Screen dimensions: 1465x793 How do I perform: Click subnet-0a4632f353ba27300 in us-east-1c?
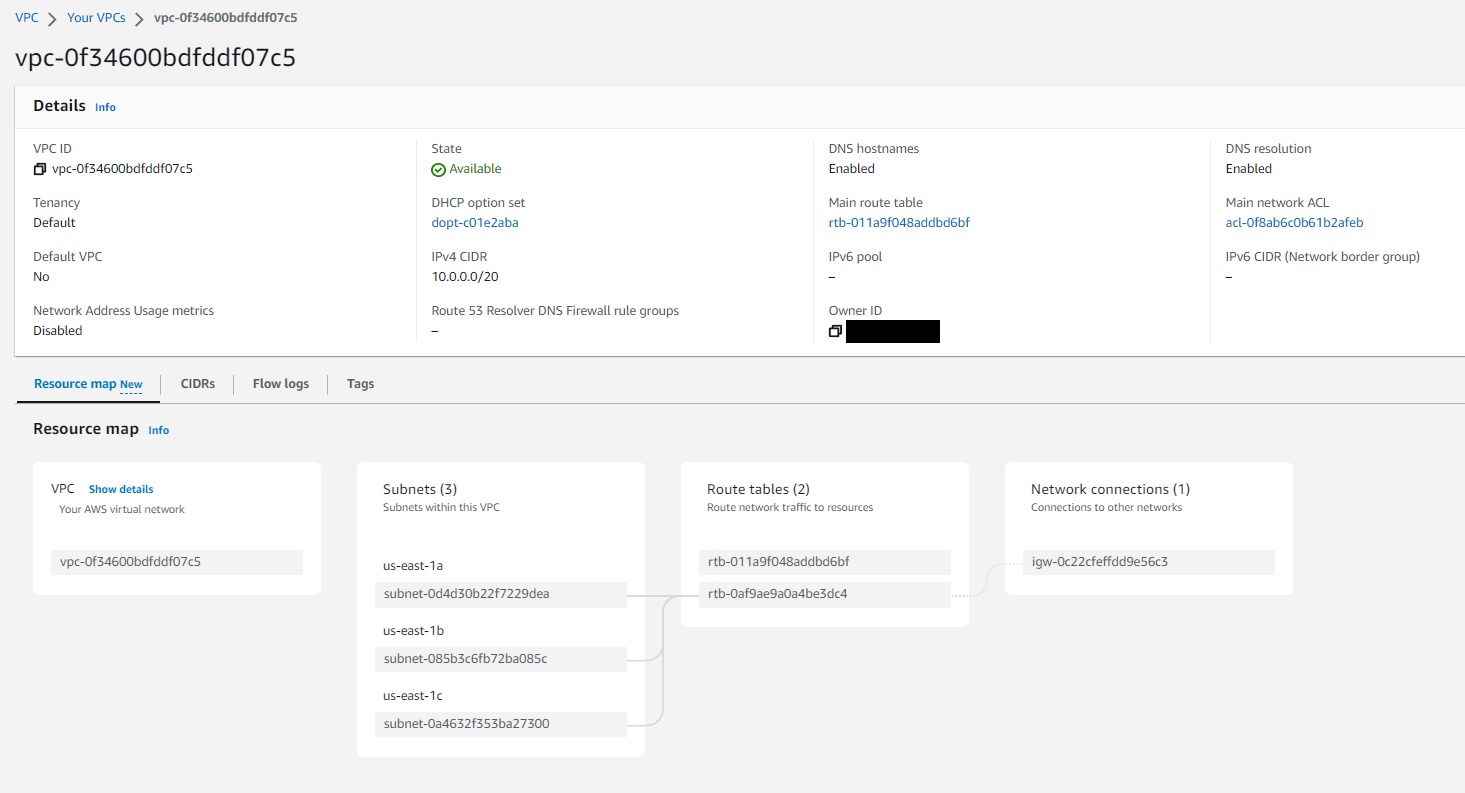point(465,723)
